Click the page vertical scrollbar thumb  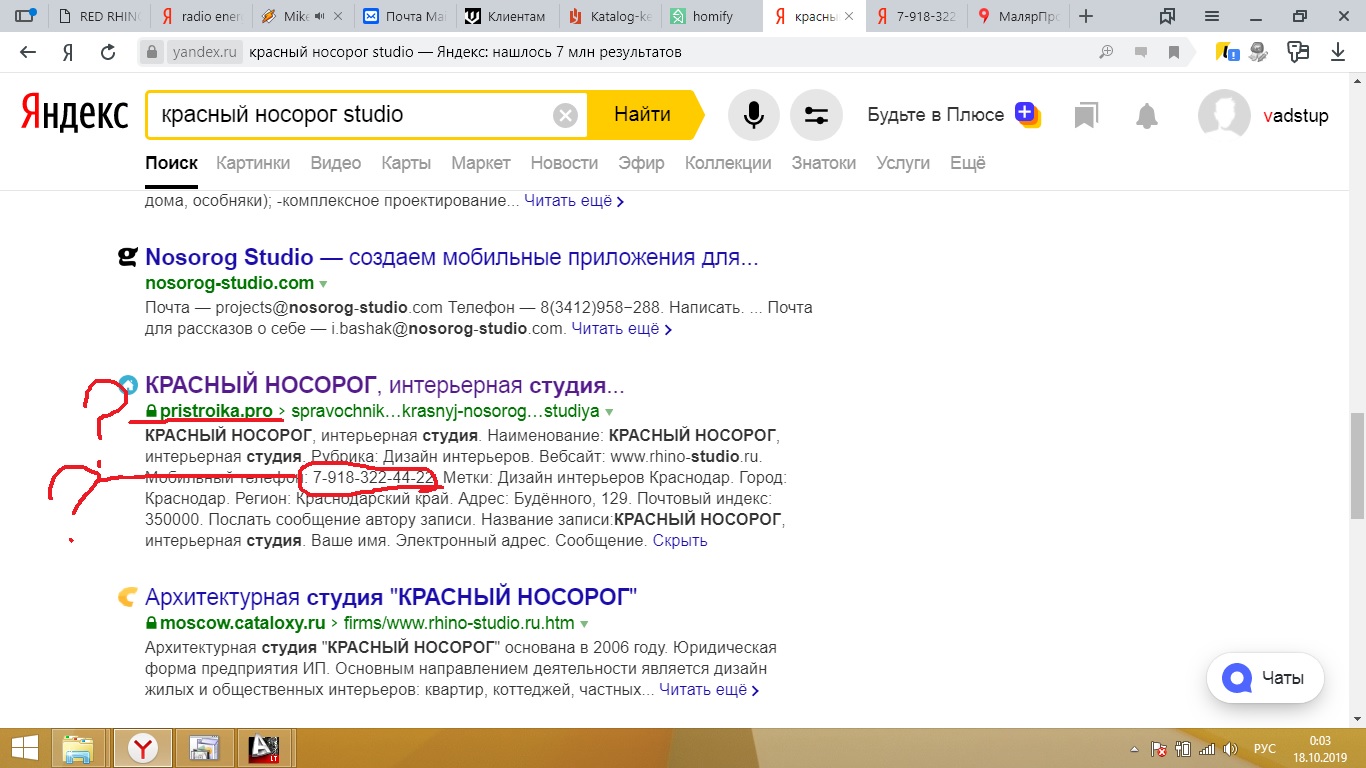[x=1357, y=466]
